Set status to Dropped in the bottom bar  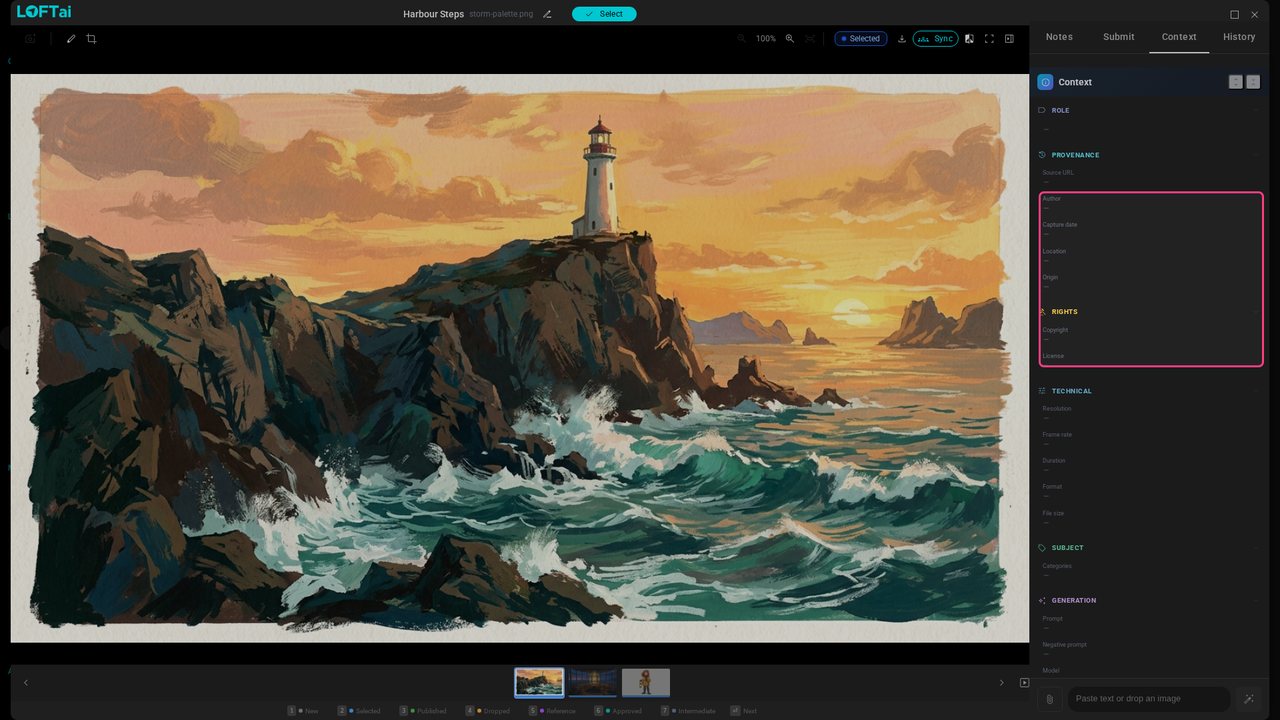coord(488,711)
